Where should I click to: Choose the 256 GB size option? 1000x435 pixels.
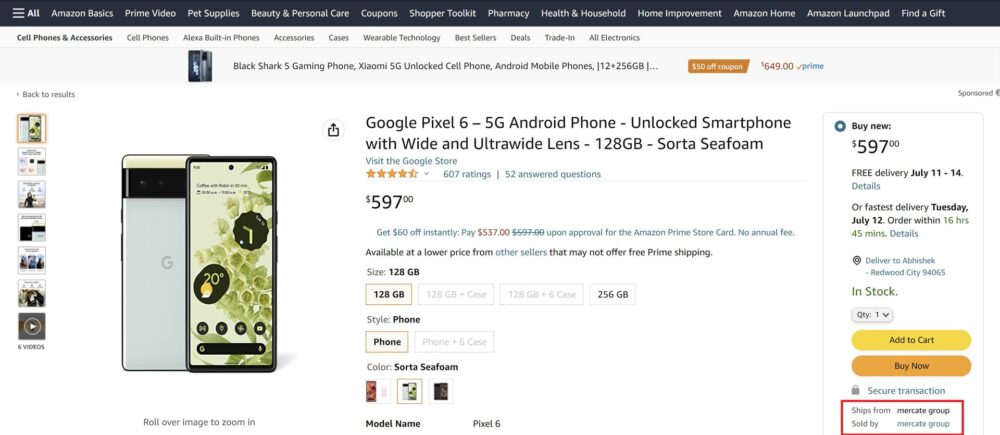pos(614,294)
